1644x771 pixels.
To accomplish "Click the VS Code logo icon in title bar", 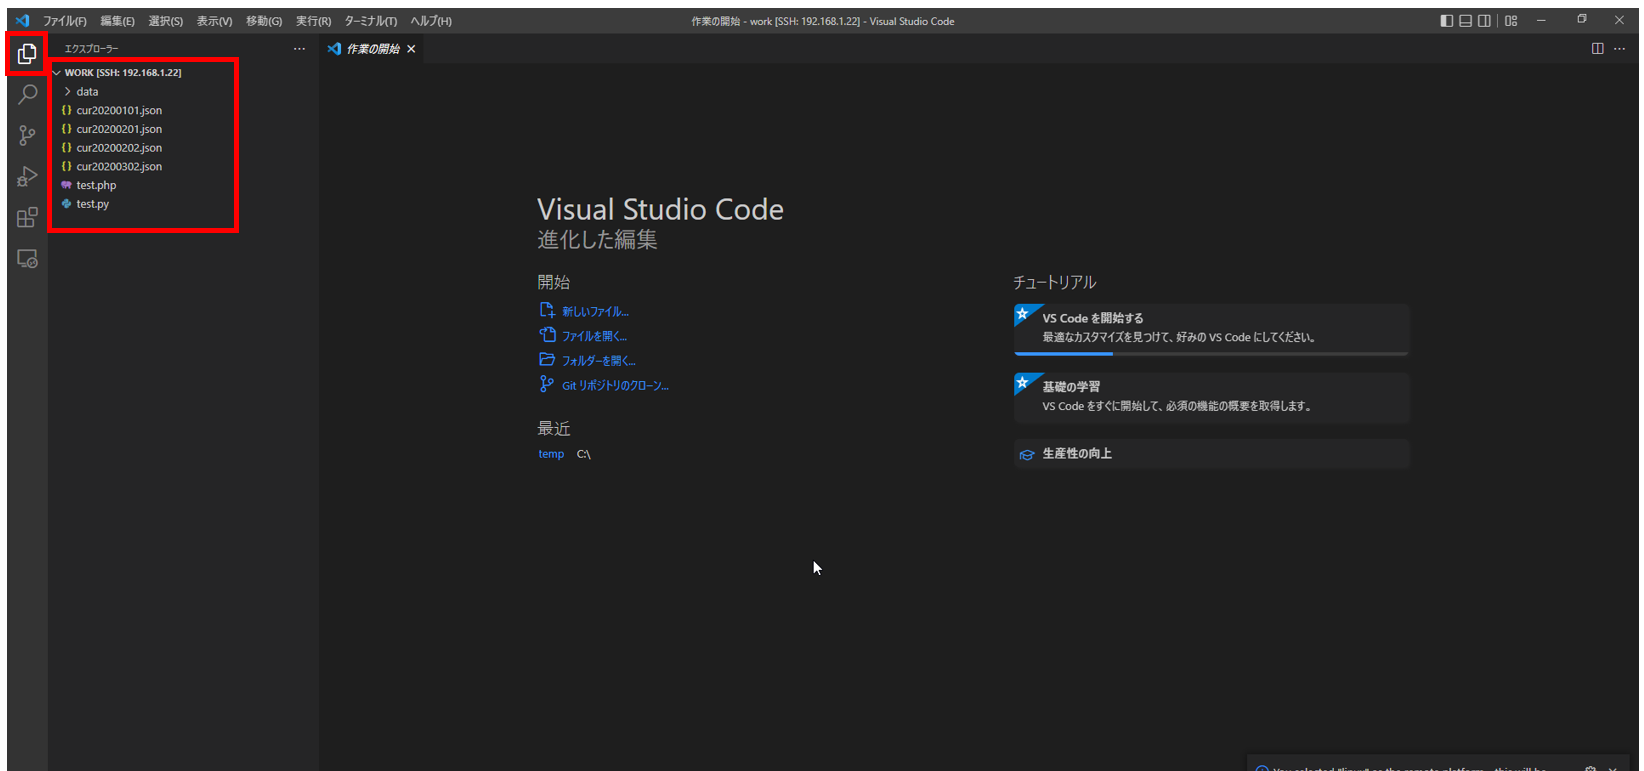I will coord(22,20).
